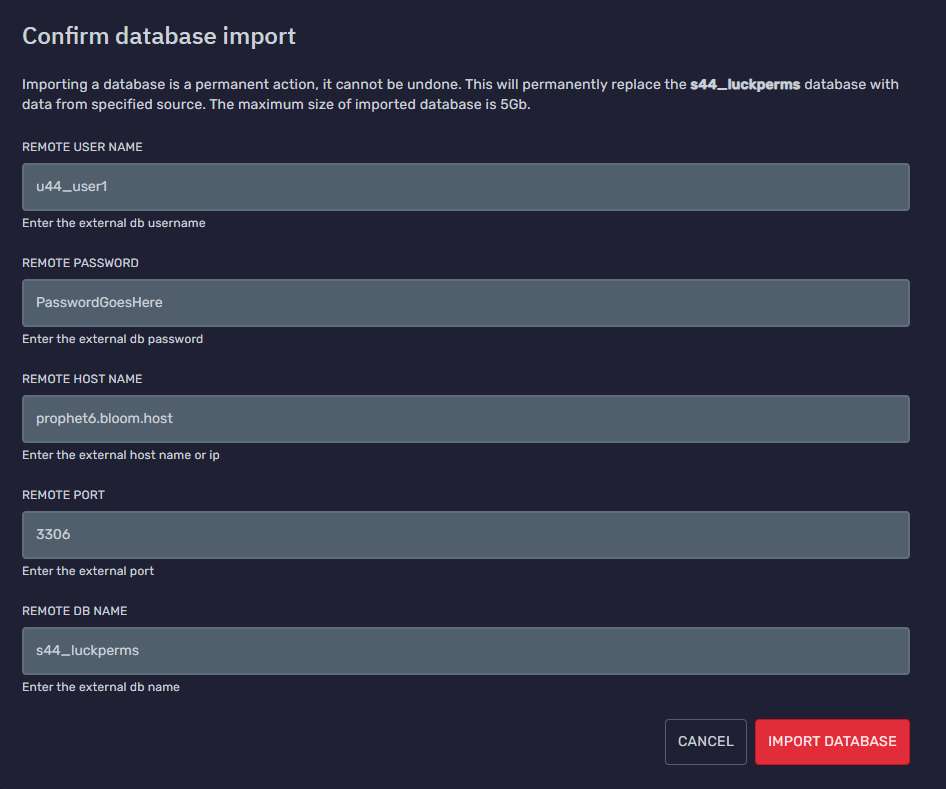This screenshot has height=789, width=946.
Task: Click into the Remote Port field
Action: [465, 535]
